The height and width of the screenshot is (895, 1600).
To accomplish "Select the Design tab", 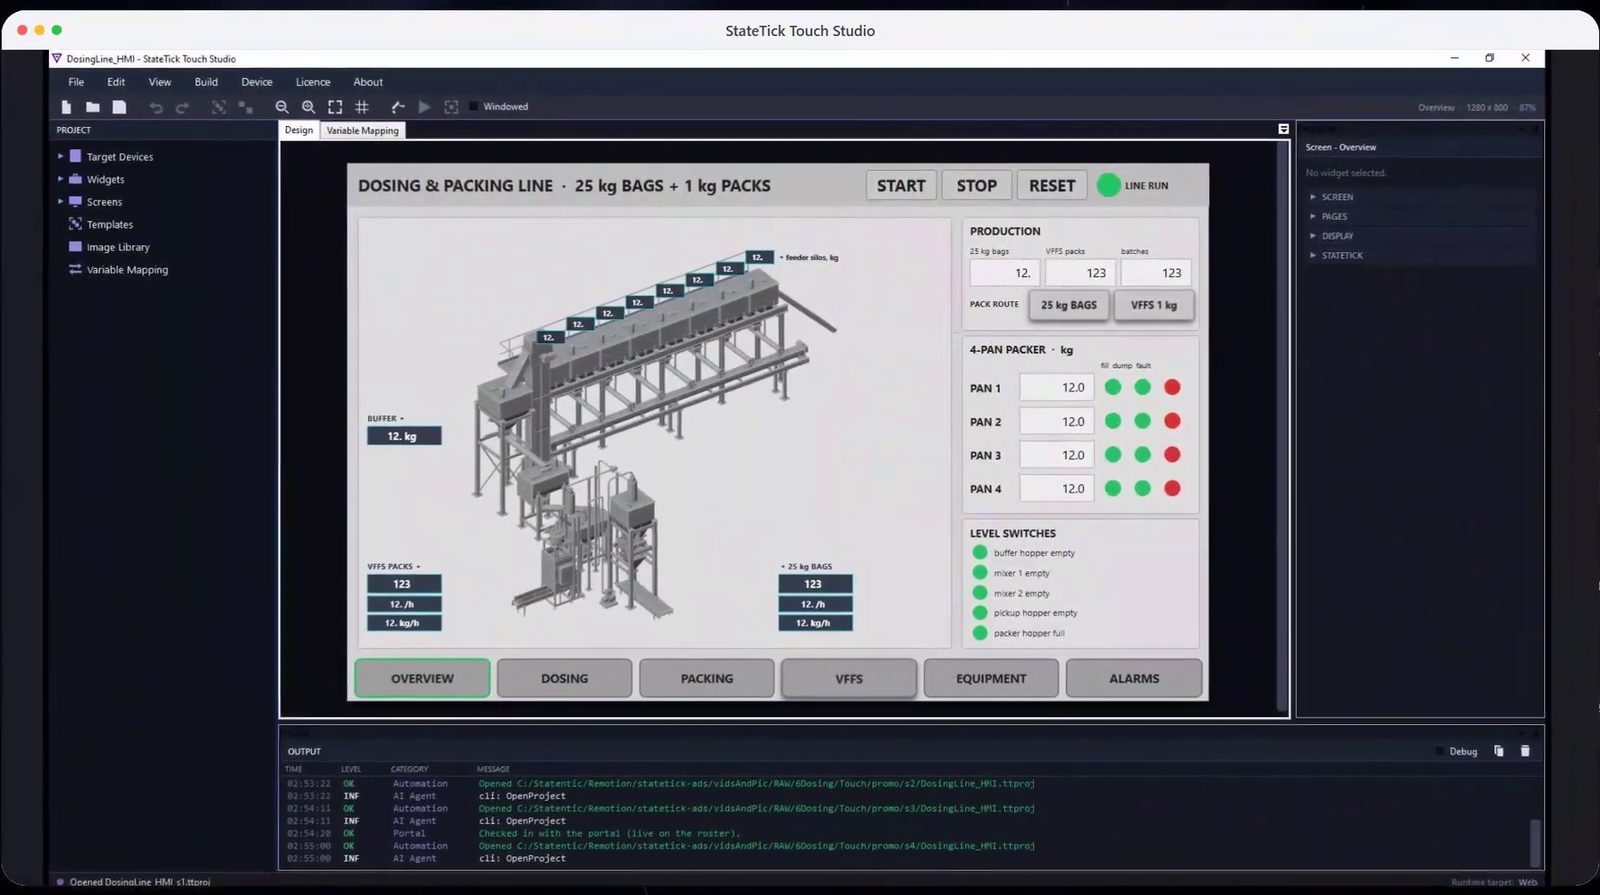I will (299, 130).
